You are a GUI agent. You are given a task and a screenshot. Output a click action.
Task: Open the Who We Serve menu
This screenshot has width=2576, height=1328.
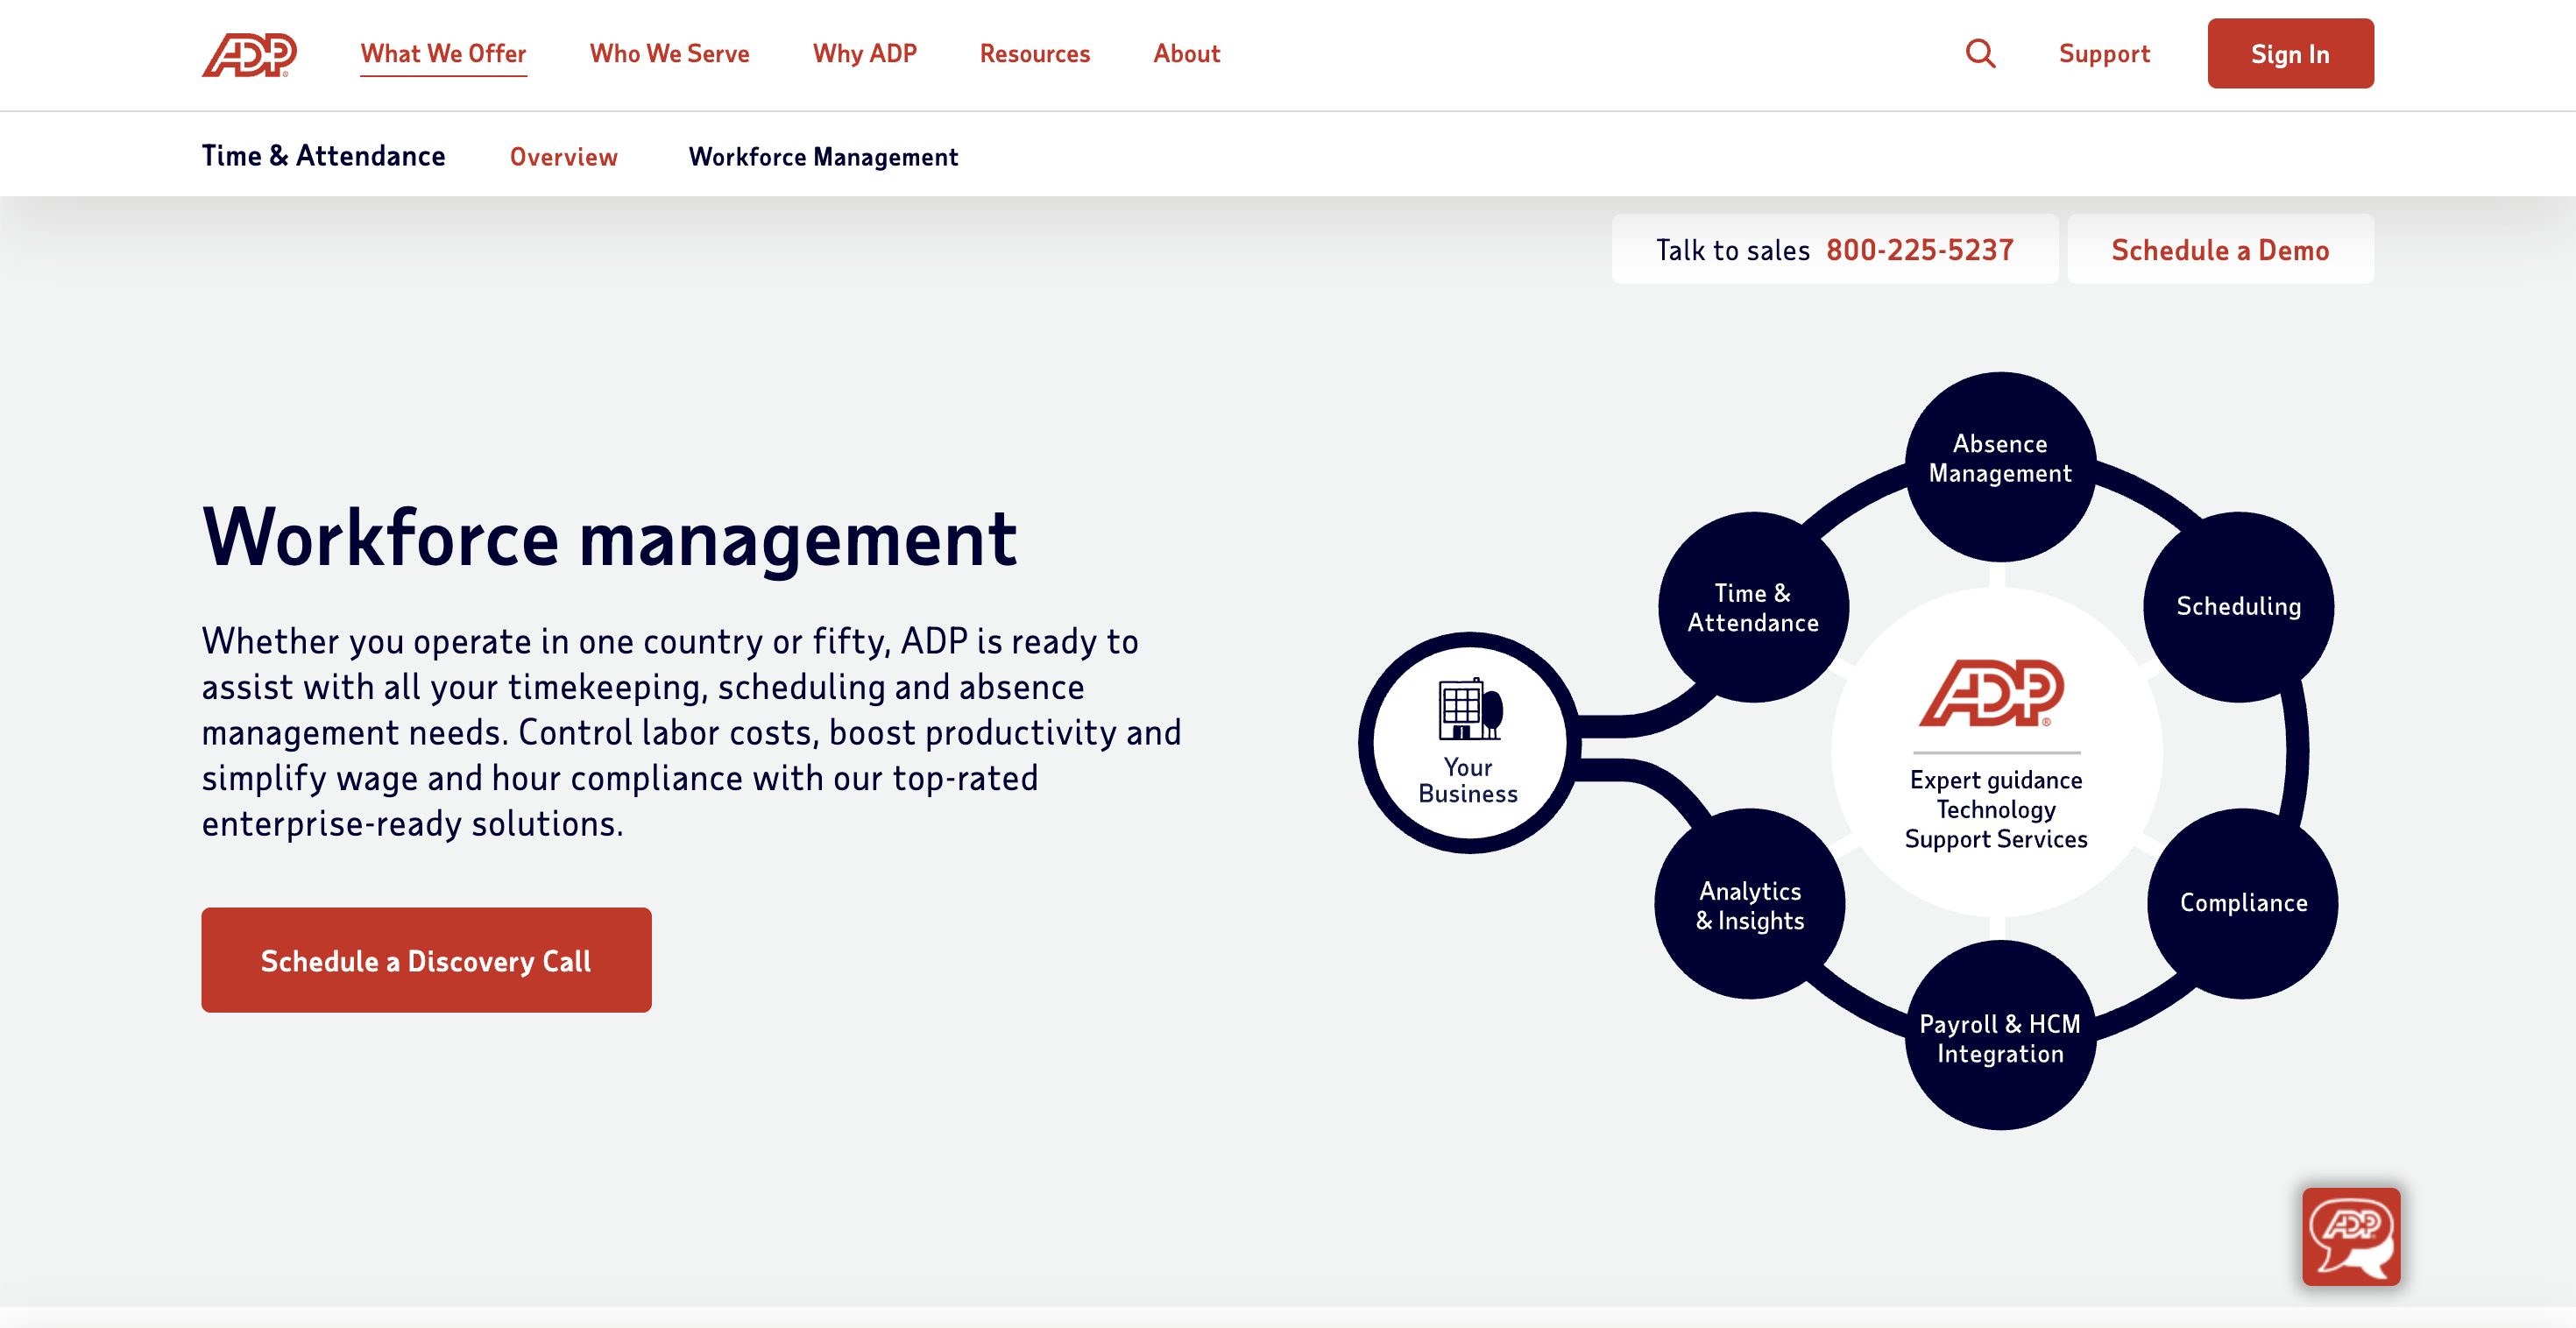click(x=669, y=53)
